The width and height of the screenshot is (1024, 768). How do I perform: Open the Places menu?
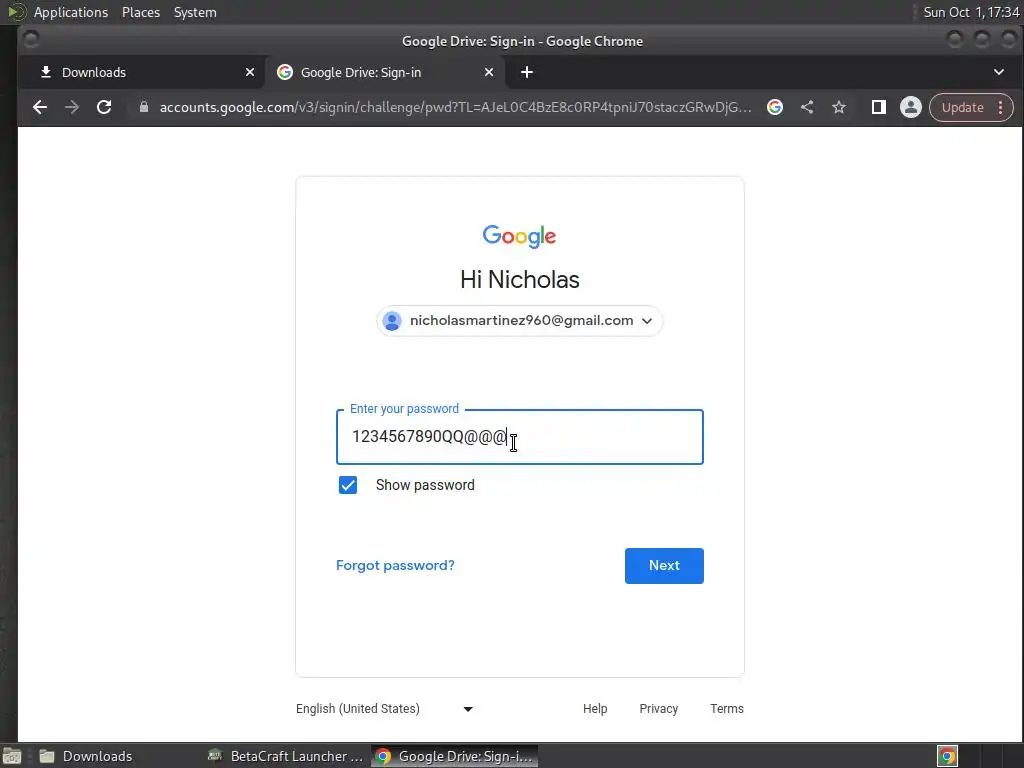click(140, 12)
